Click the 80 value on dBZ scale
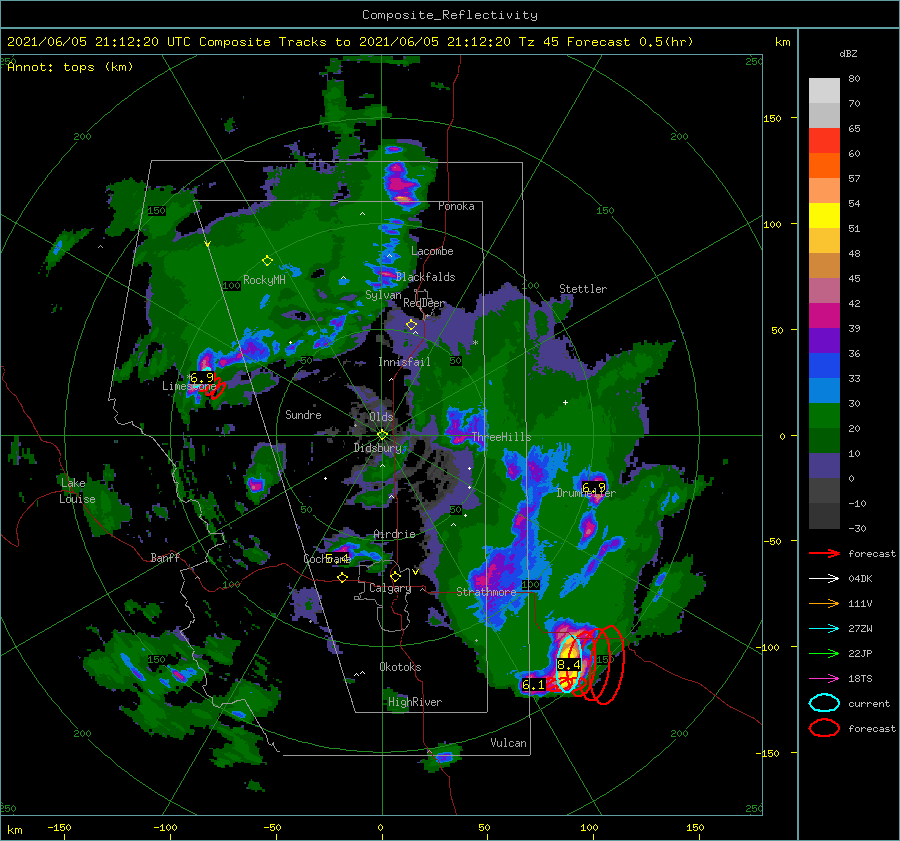The image size is (900, 841). 854,79
